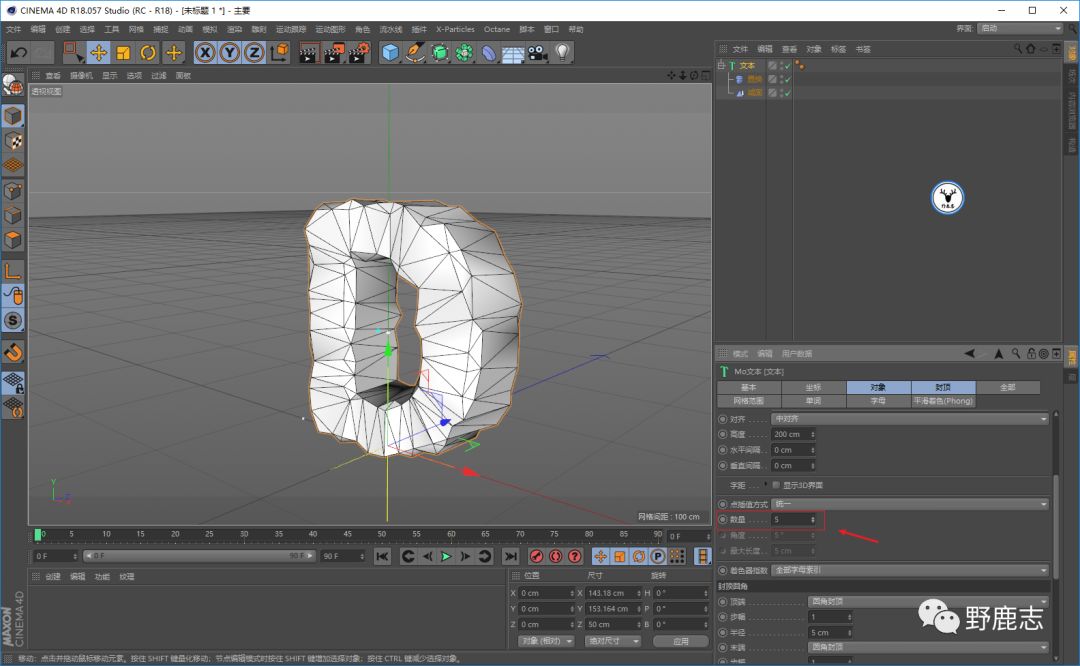The height and width of the screenshot is (666, 1080).
Task: Open the green Subdivision generators icon
Action: pos(439,53)
